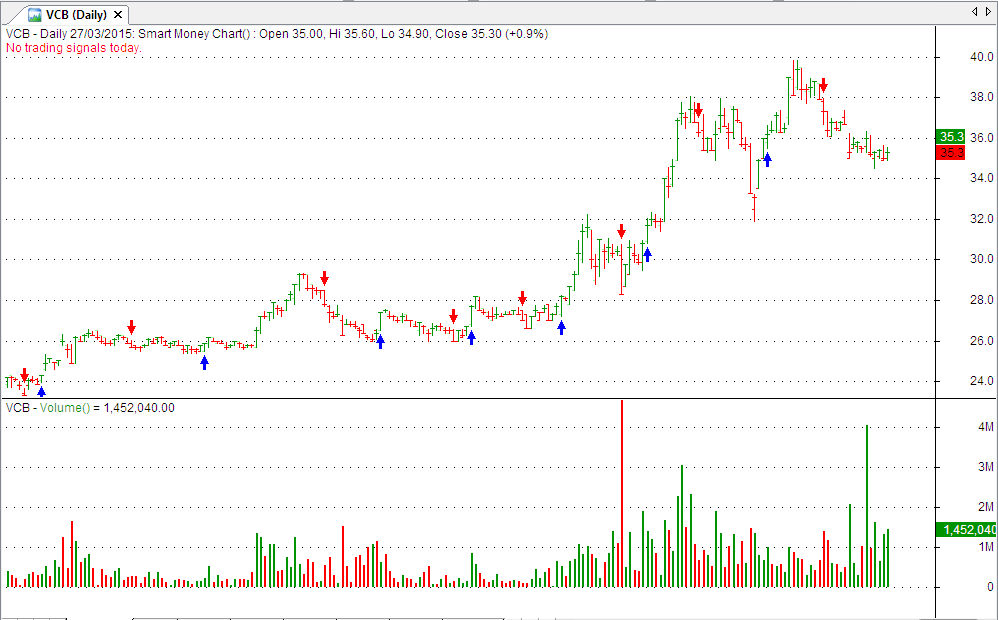Click the 28.0 price axis label
Viewport: 998px width, 620px height.
(x=981, y=299)
